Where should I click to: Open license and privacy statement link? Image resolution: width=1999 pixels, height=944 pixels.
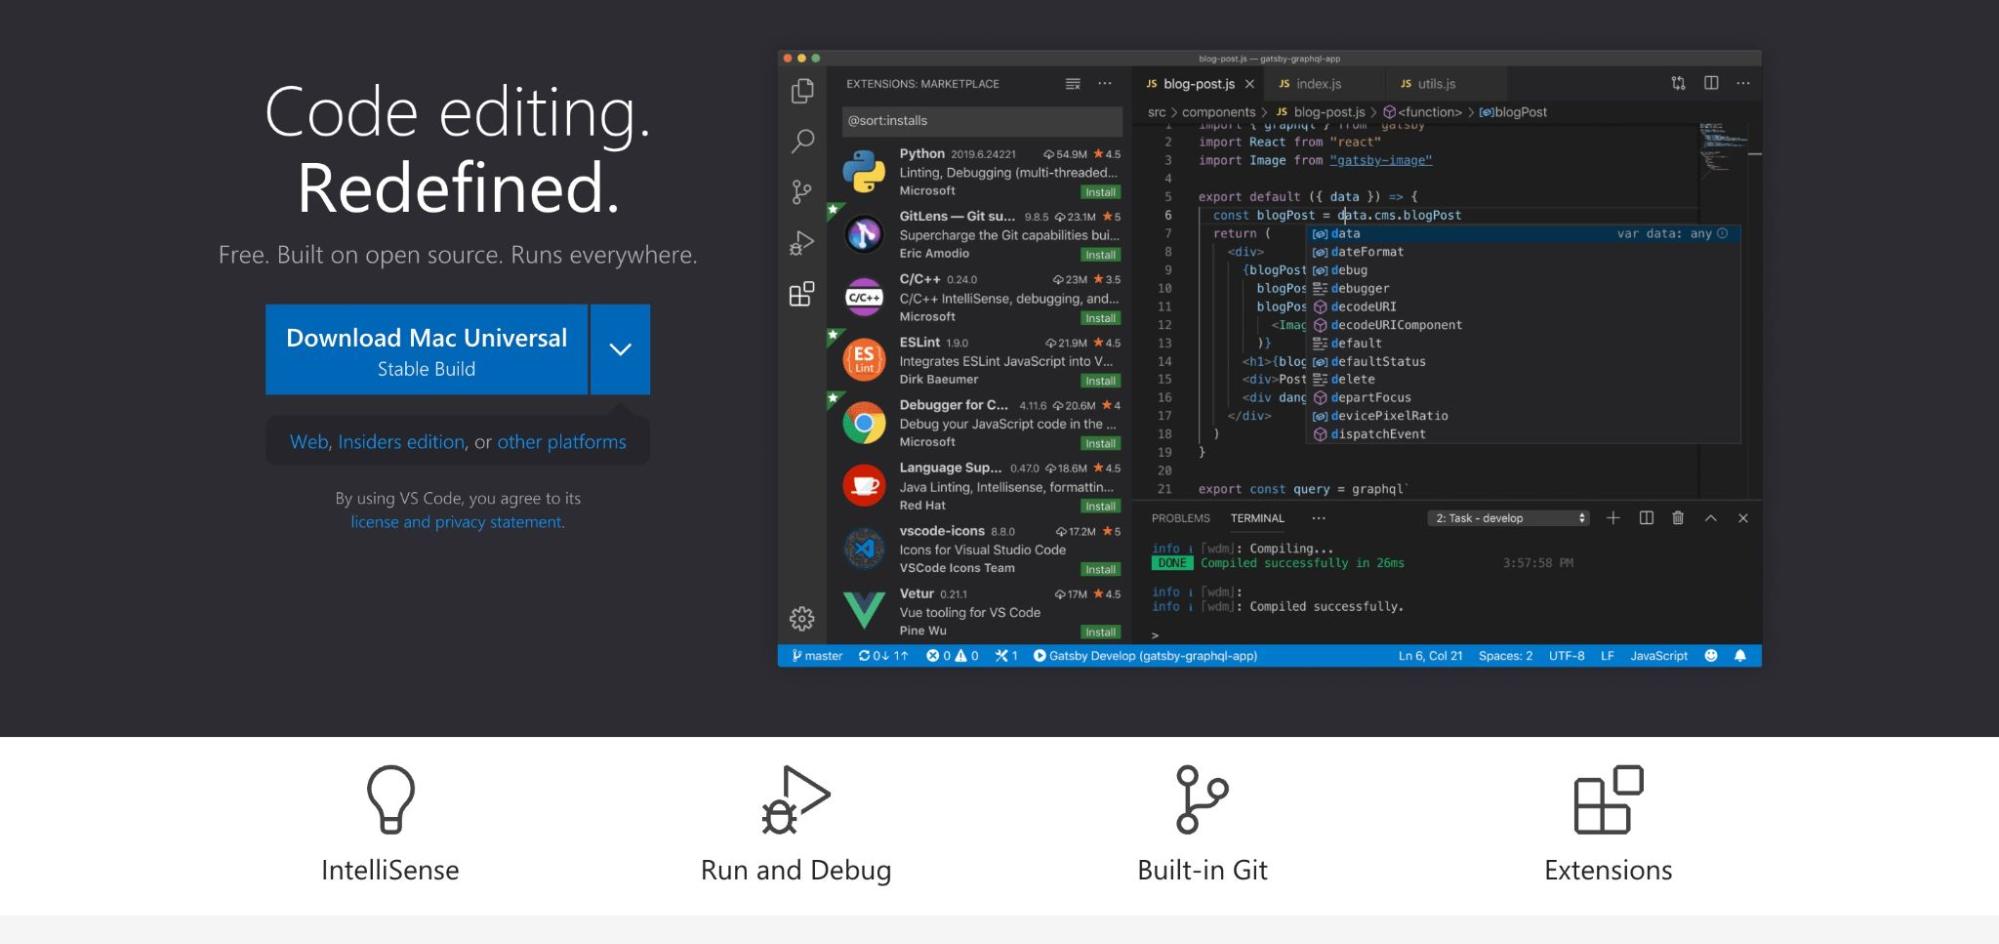click(x=457, y=522)
